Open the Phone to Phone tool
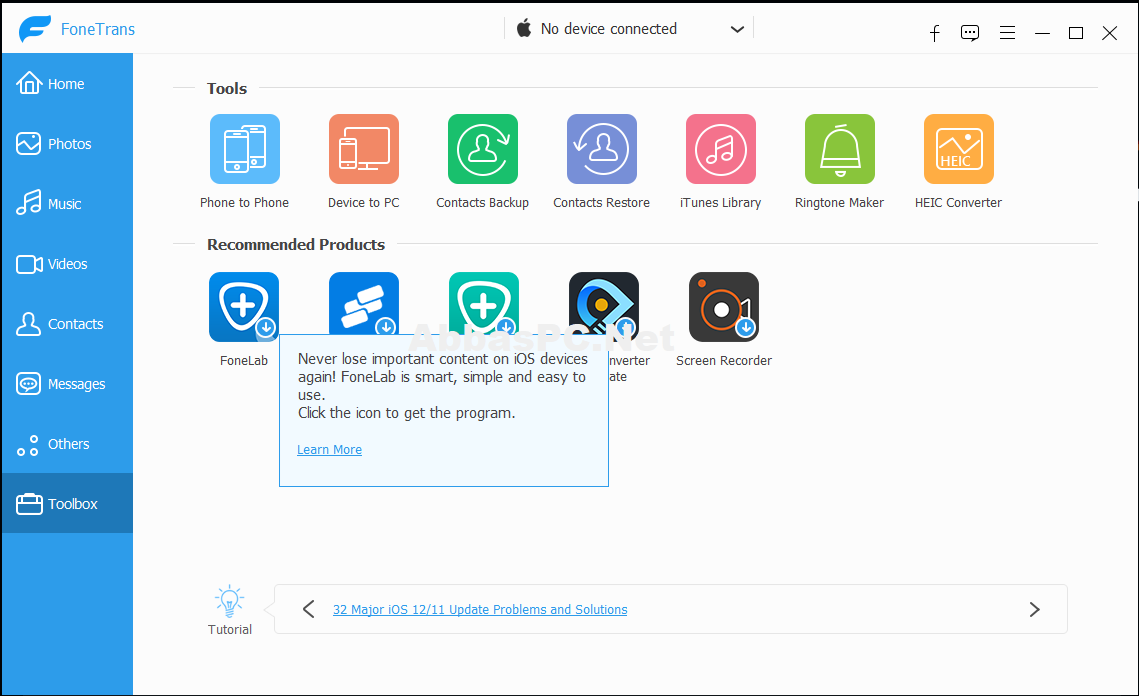The height and width of the screenshot is (696, 1139). click(245, 149)
